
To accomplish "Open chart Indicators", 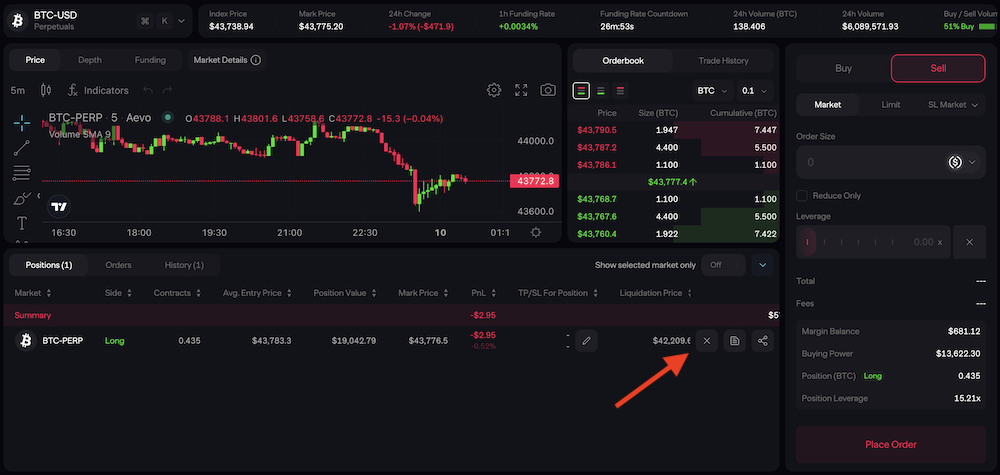I will click(99, 91).
